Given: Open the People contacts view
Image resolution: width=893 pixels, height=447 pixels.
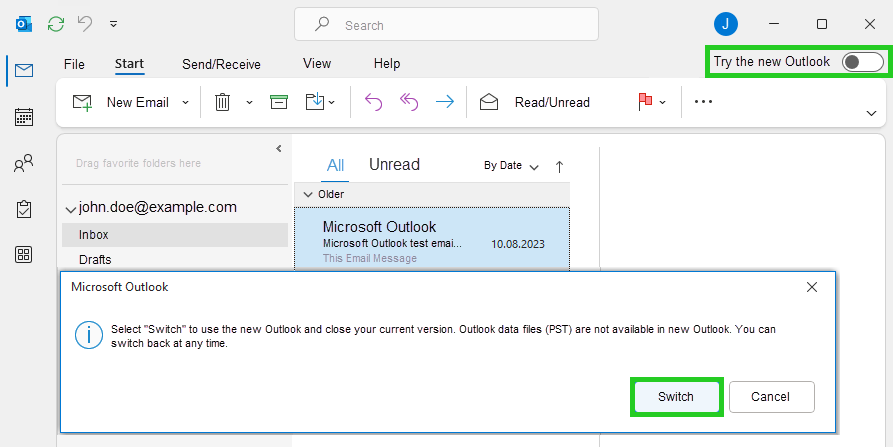Looking at the screenshot, I should (24, 163).
